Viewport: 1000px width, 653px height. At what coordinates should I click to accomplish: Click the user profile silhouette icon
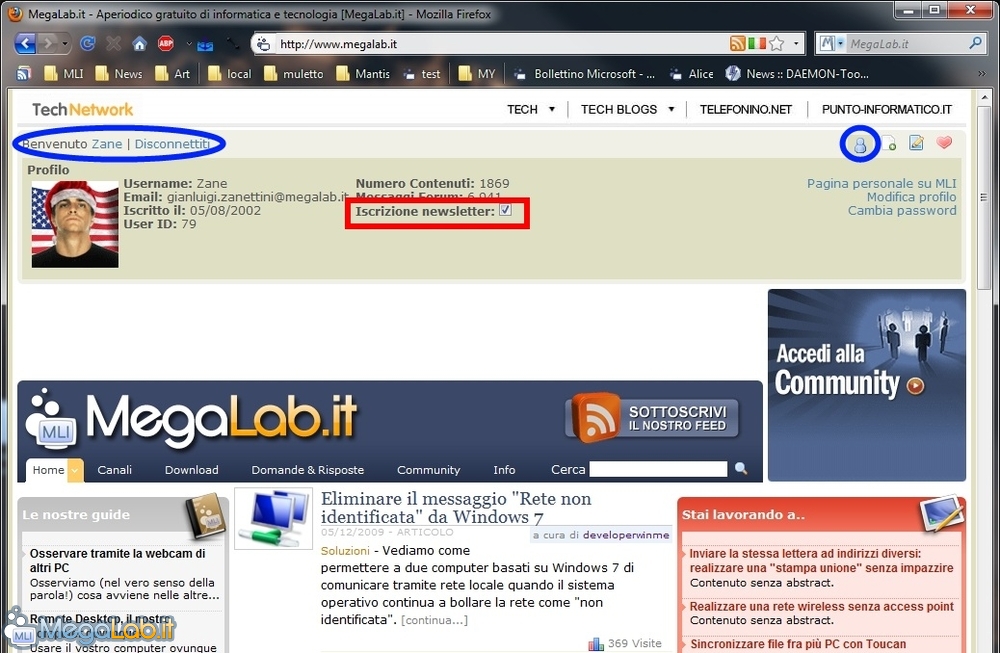[860, 144]
